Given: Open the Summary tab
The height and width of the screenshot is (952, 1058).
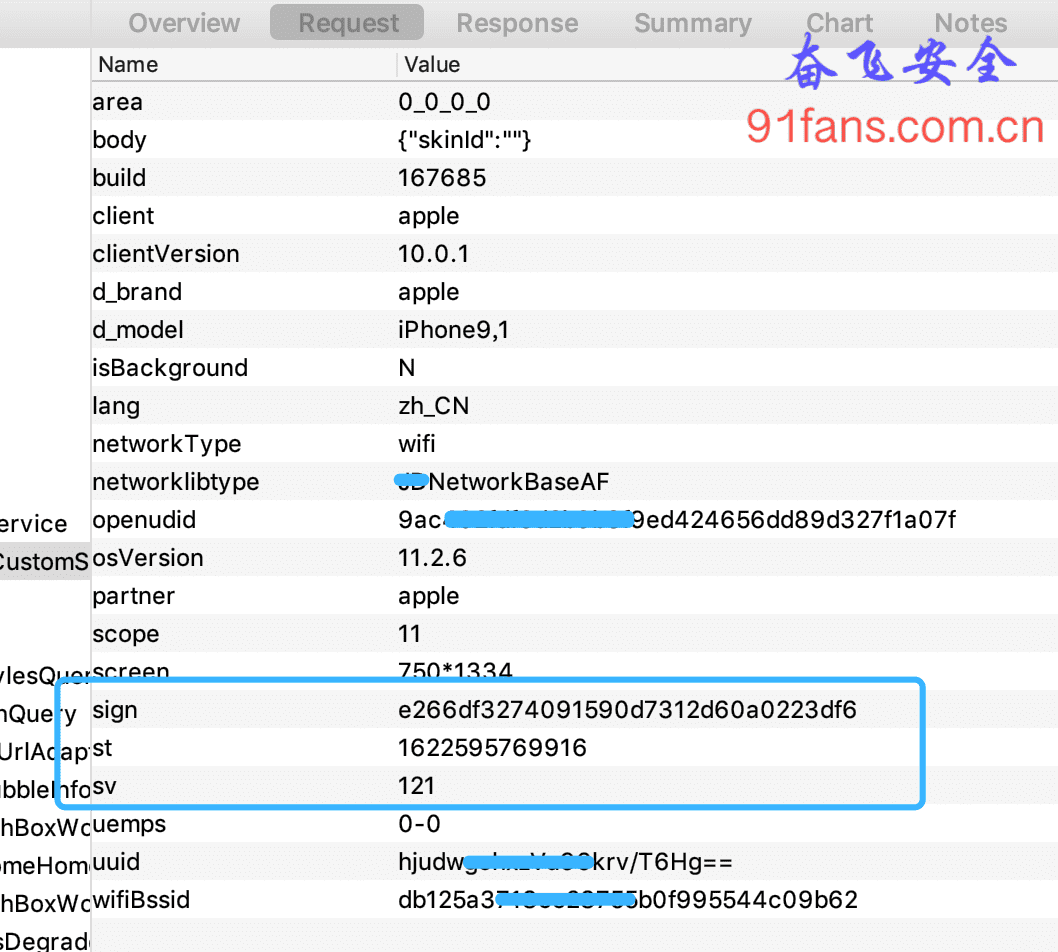Looking at the screenshot, I should tap(693, 23).
